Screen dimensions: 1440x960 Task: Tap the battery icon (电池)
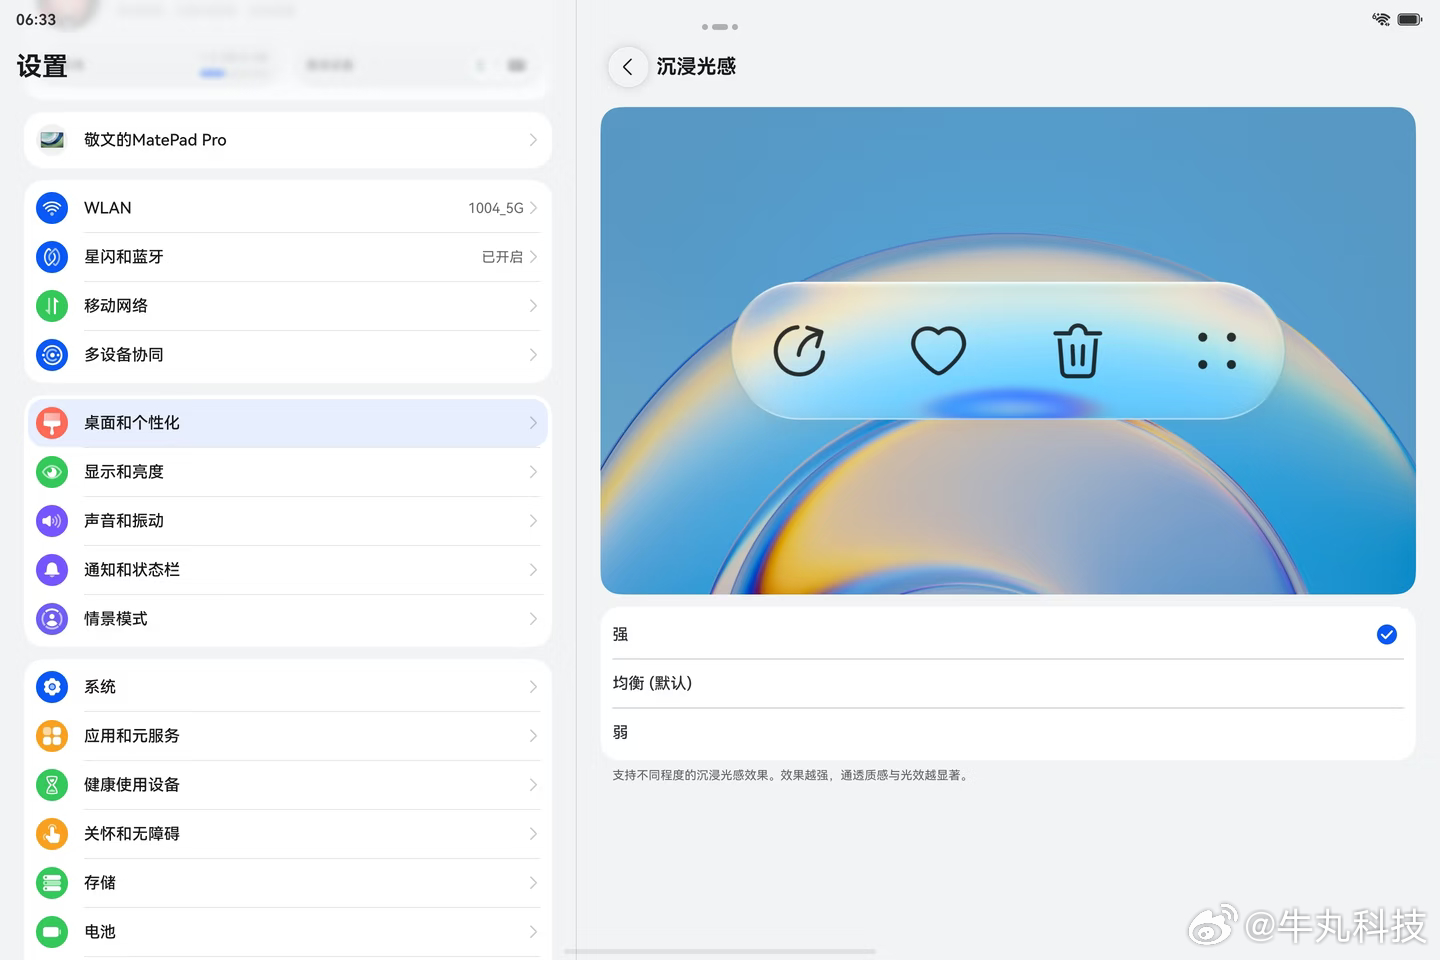coord(52,932)
